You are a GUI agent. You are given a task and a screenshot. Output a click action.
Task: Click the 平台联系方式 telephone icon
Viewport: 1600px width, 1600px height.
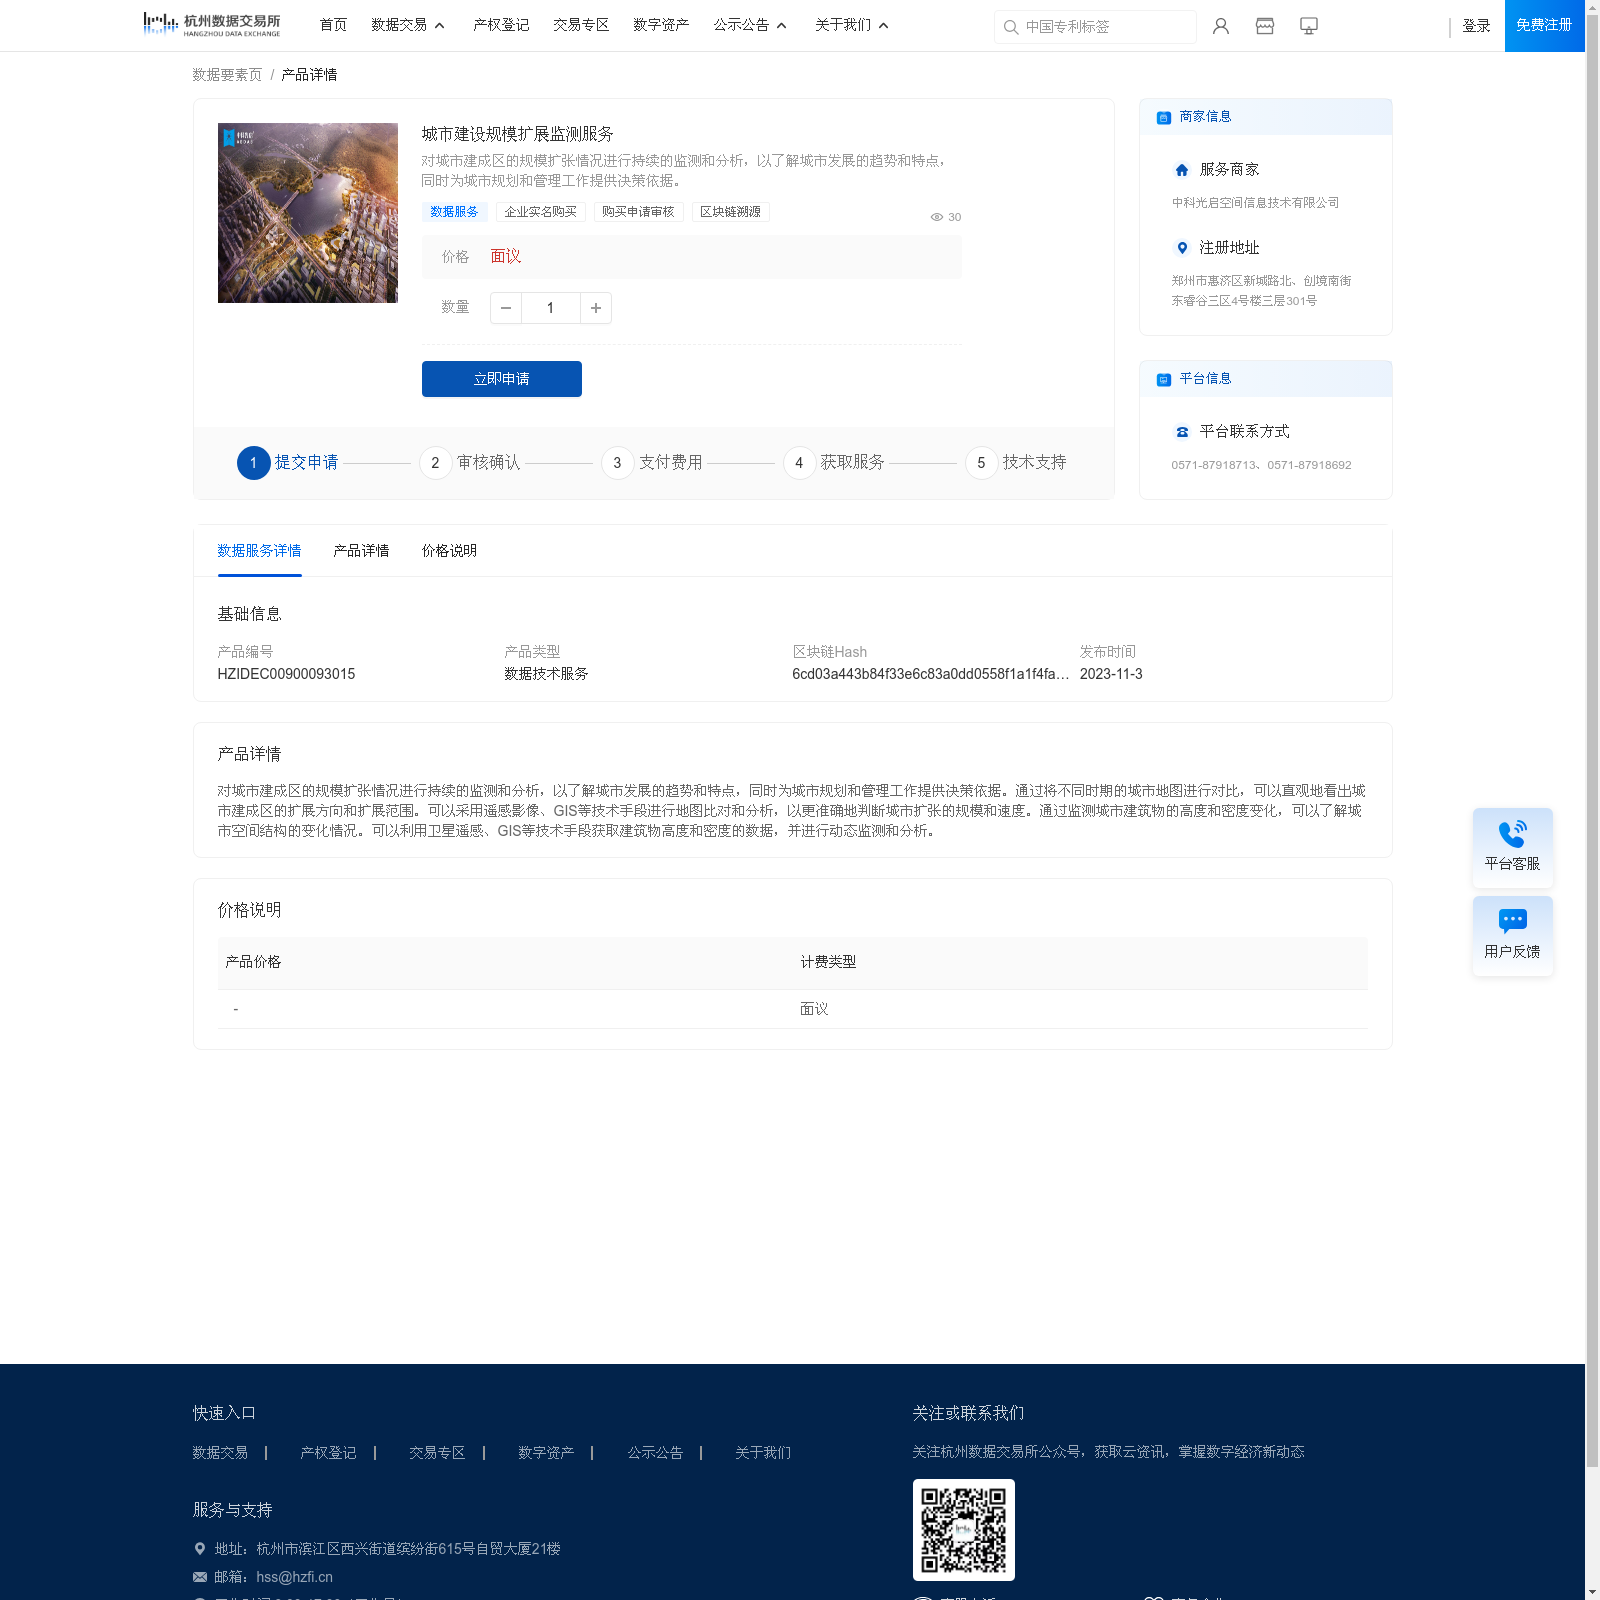click(x=1182, y=432)
